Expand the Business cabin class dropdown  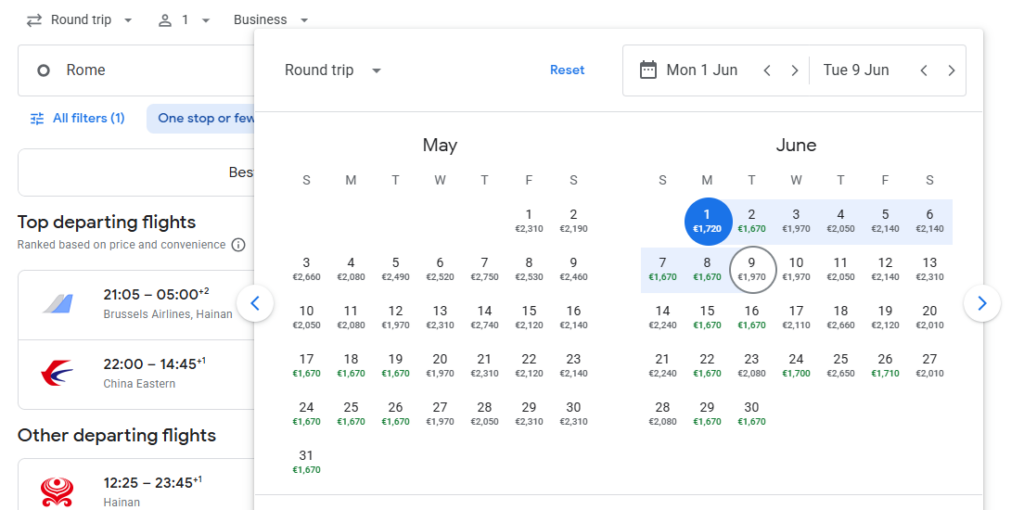(x=270, y=20)
